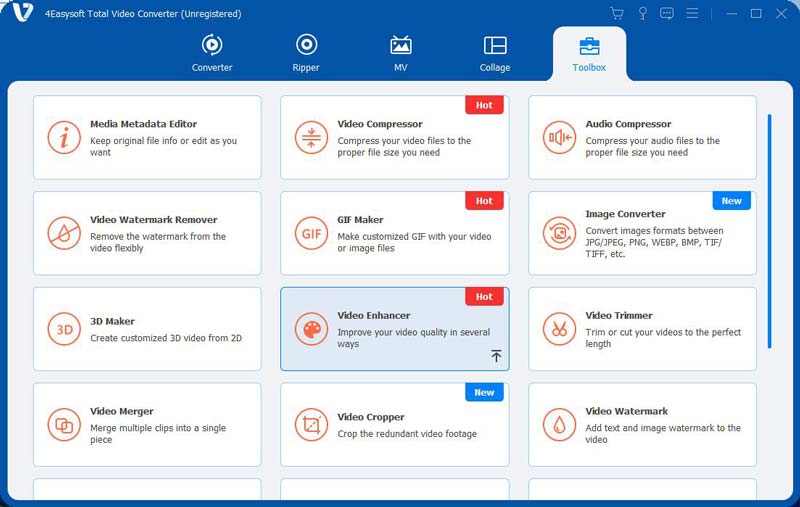
Task: Open Audio Compressor title
Action: point(628,124)
